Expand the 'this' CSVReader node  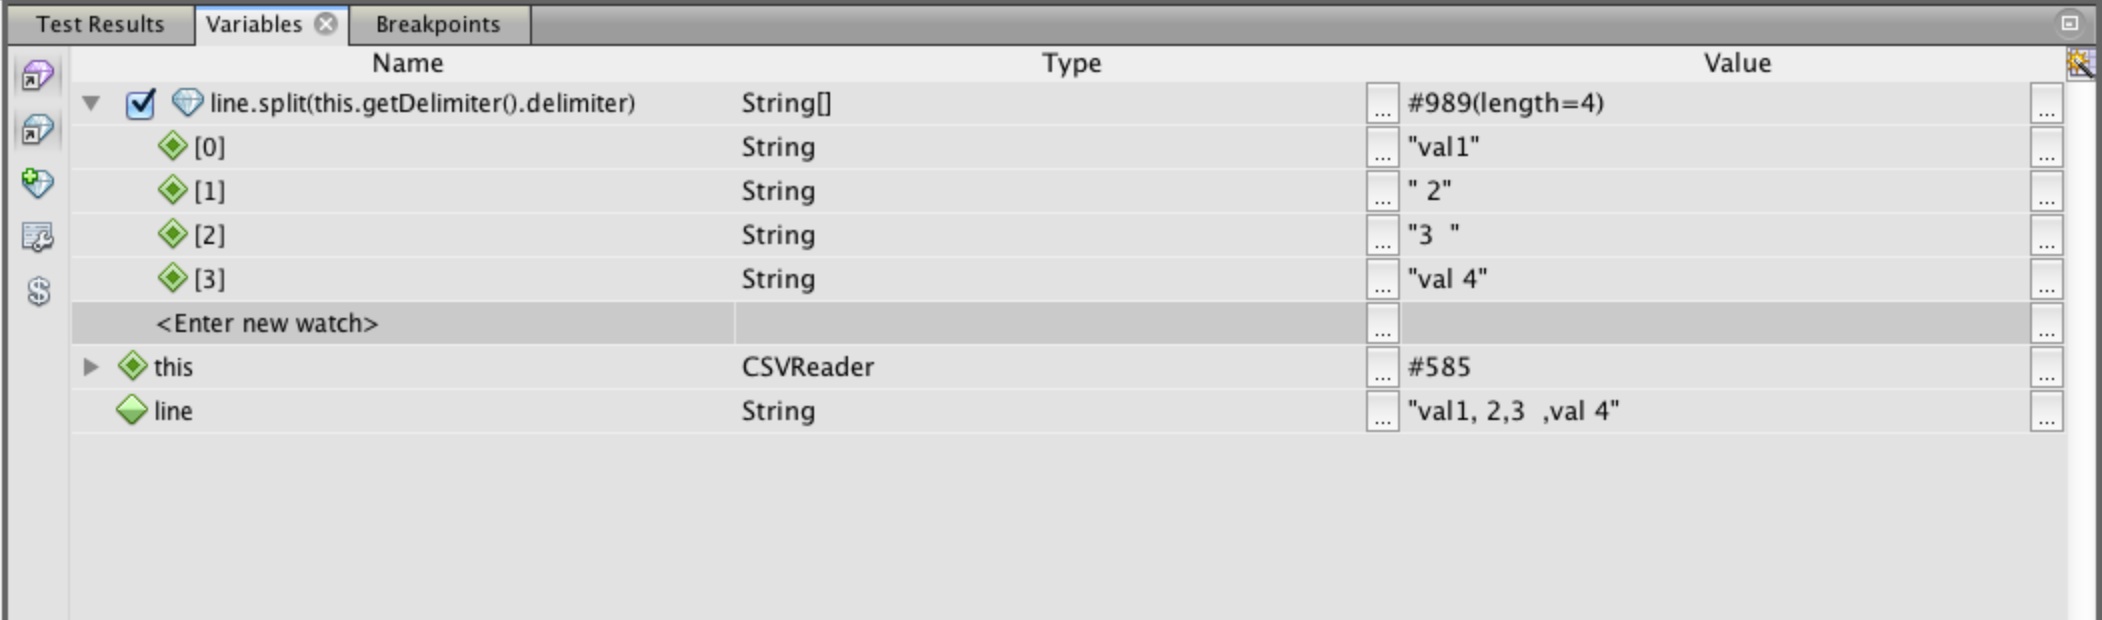[91, 366]
